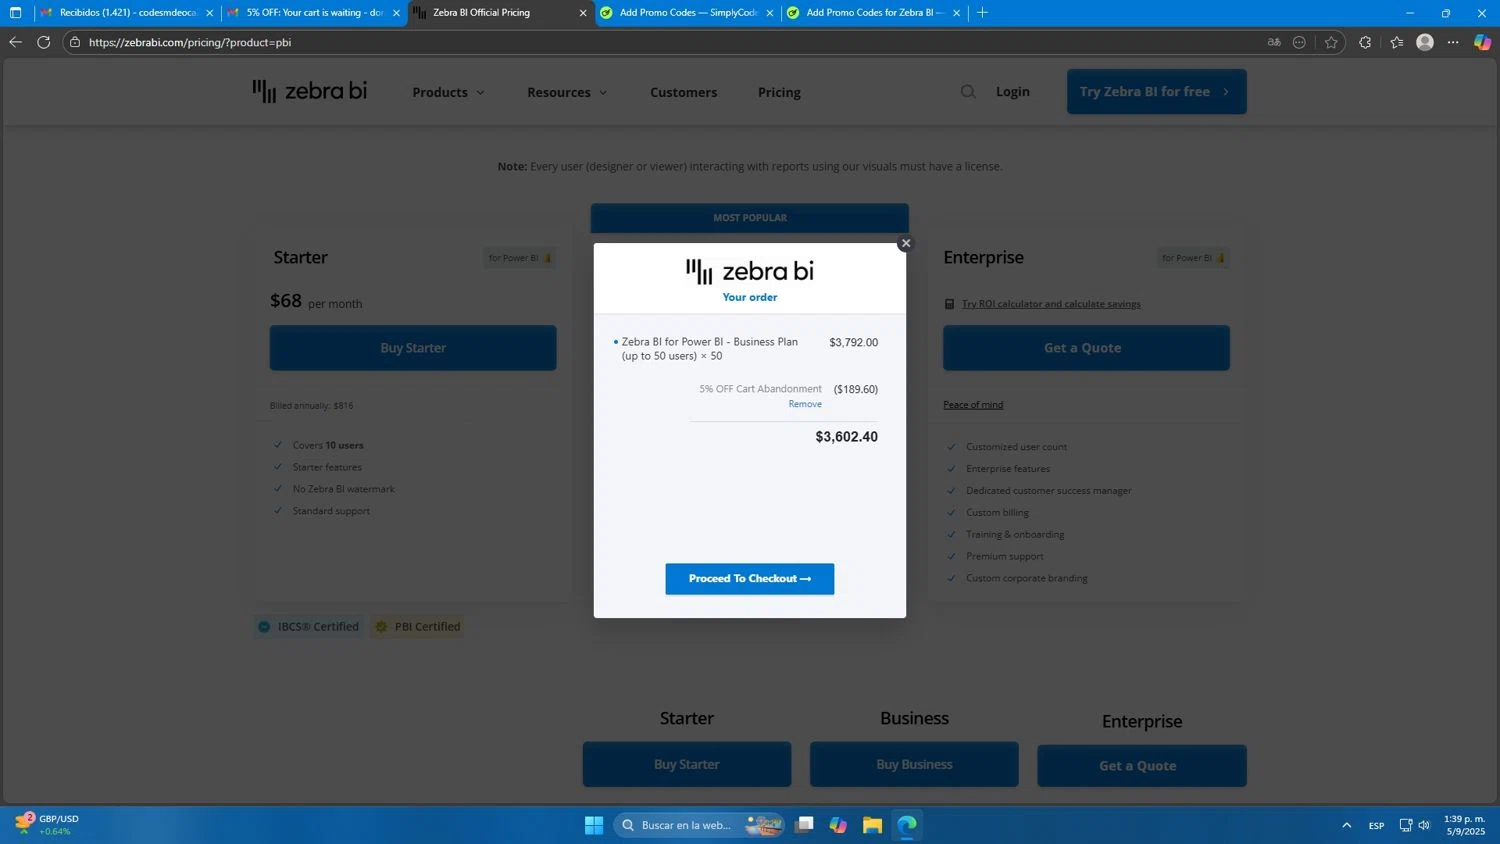Close the Zebra BI Official Pricing tab
This screenshot has height=844, width=1500.
click(583, 13)
